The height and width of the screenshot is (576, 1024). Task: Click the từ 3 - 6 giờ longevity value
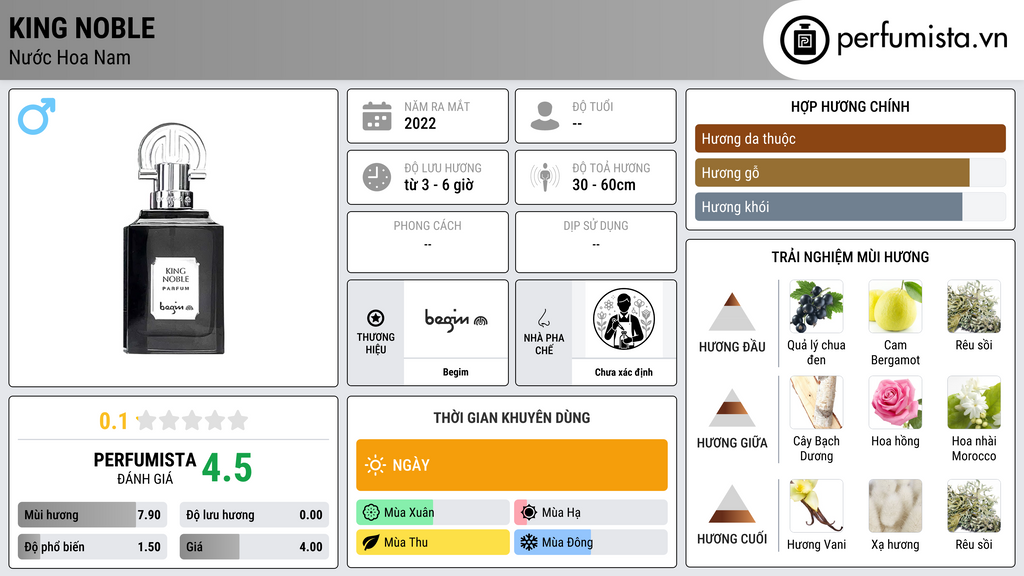pyautogui.click(x=439, y=185)
